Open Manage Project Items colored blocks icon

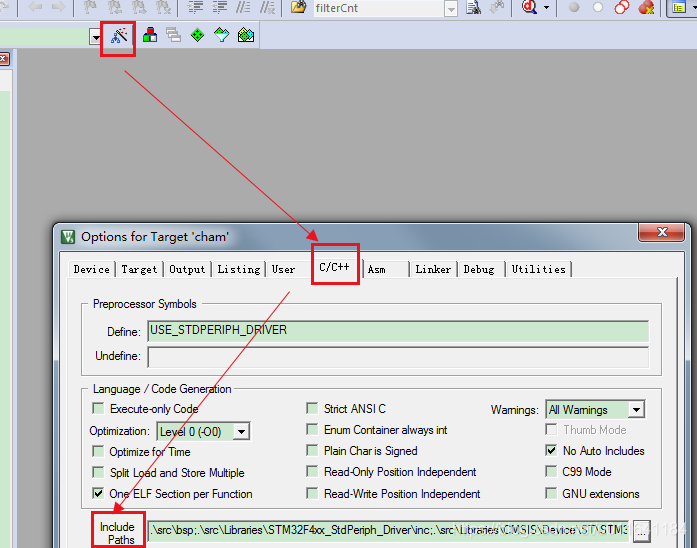[150, 35]
